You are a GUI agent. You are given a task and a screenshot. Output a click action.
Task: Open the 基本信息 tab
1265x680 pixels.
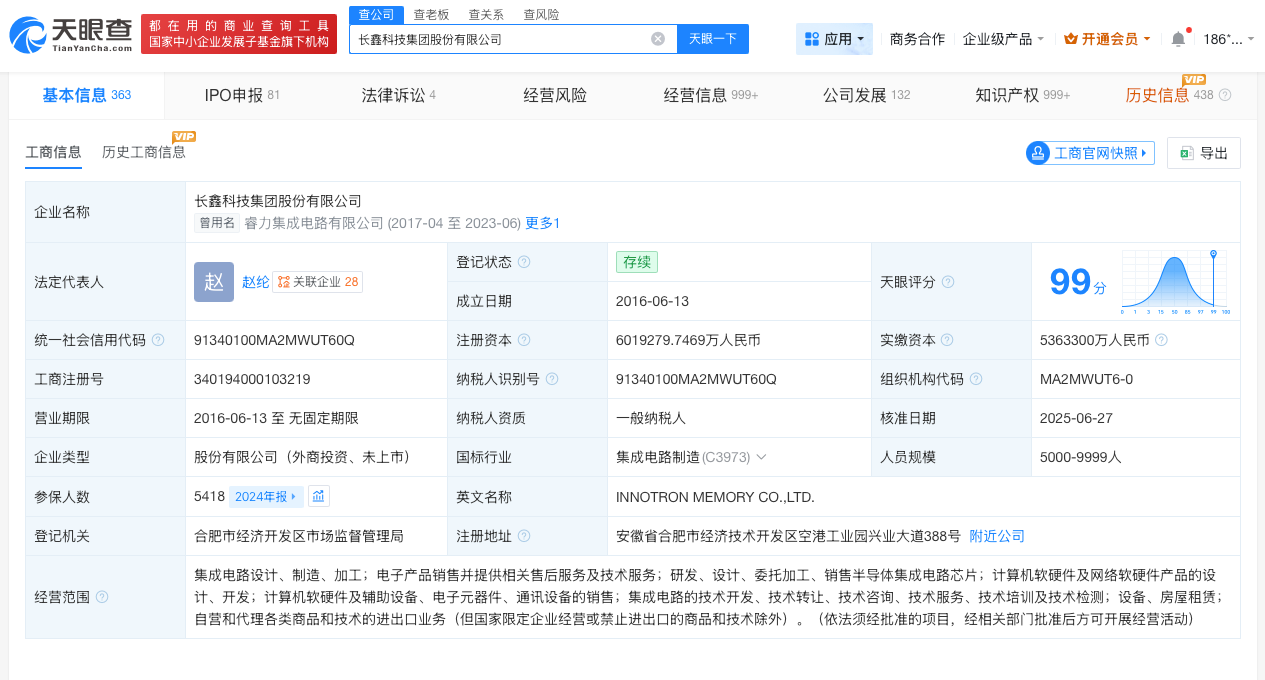point(87,95)
